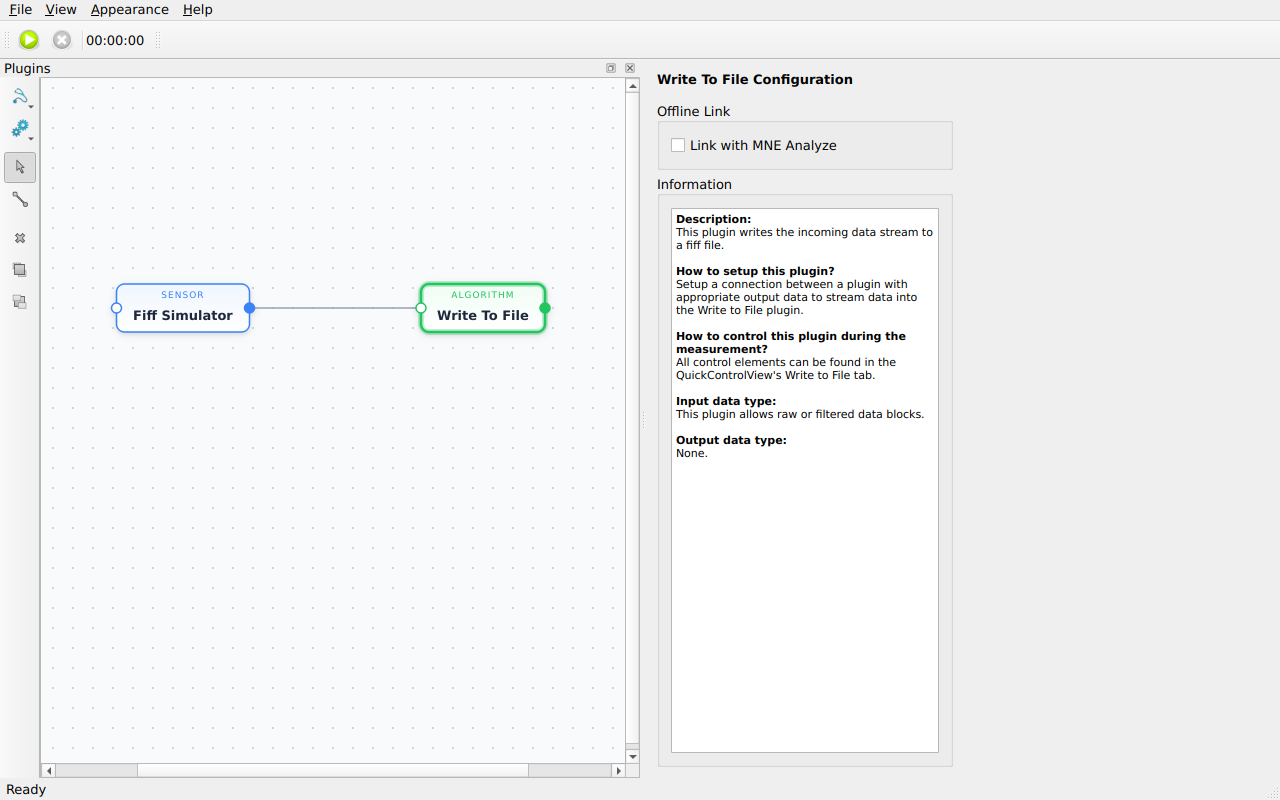The image size is (1280, 800).
Task: Click the "Write To File Configuration" heading
Action: click(x=755, y=80)
